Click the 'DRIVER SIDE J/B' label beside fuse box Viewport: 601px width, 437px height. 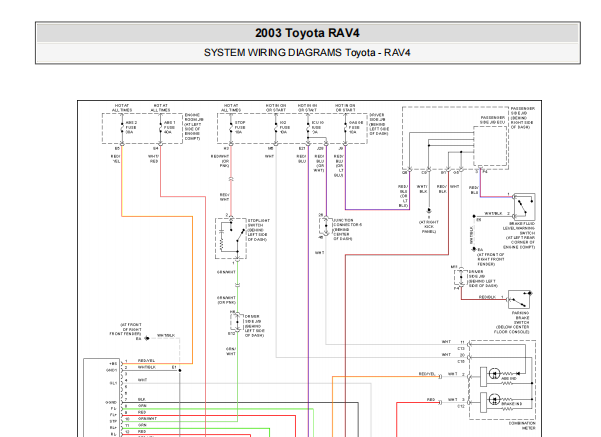pos(379,124)
